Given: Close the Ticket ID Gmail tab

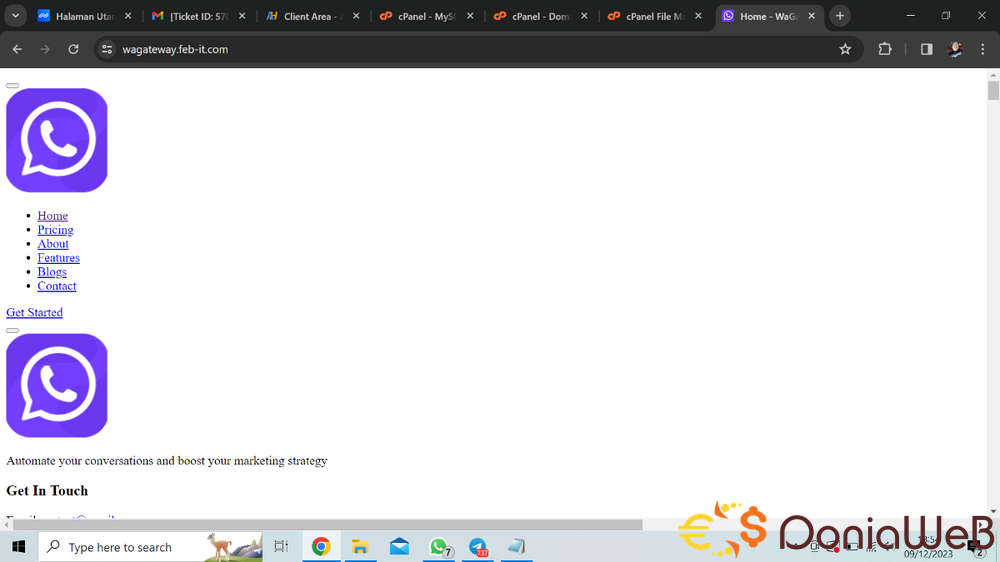Looking at the screenshot, I should (242, 16).
